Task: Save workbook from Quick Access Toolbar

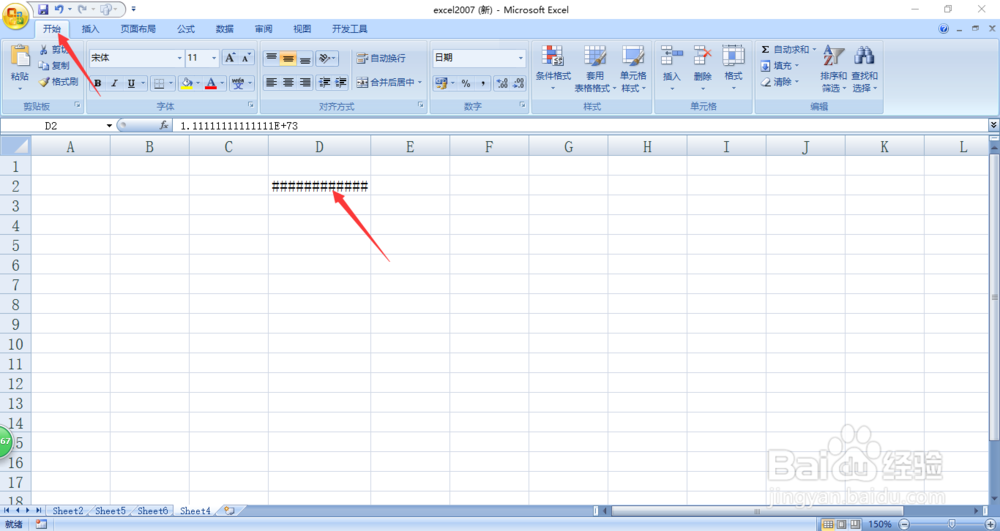Action: point(43,10)
